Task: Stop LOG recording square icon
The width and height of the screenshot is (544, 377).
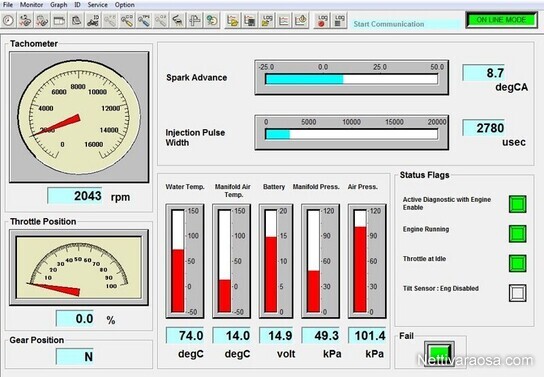Action: pos(339,20)
